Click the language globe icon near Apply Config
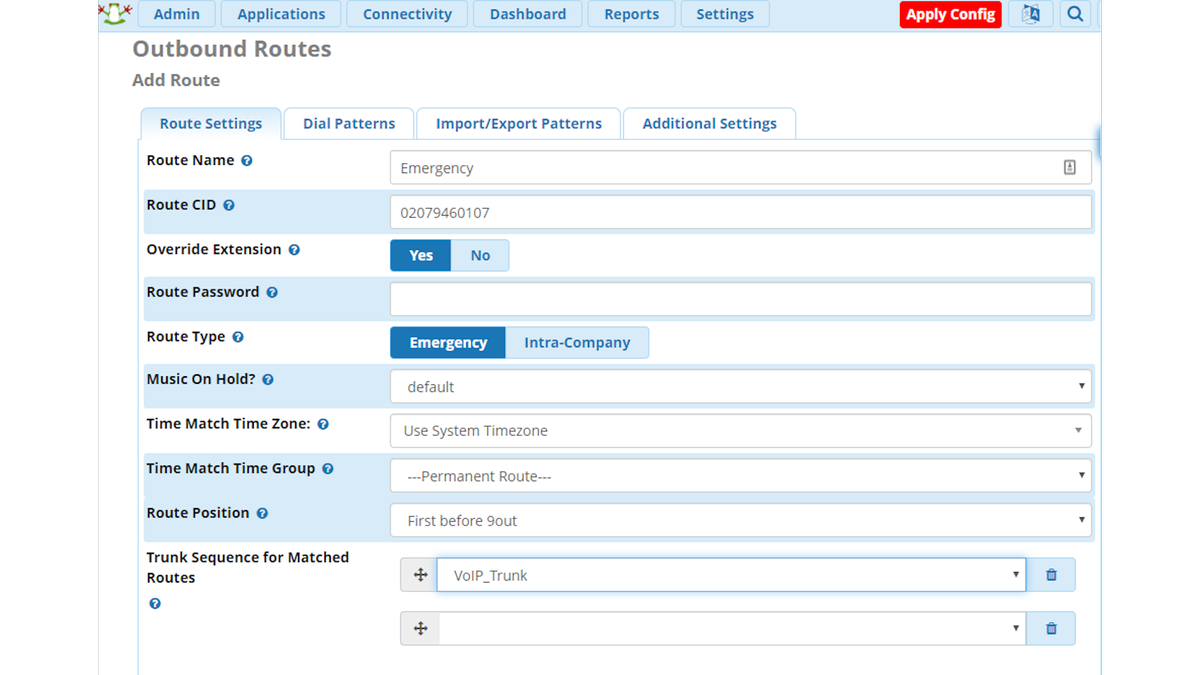 (1031, 14)
